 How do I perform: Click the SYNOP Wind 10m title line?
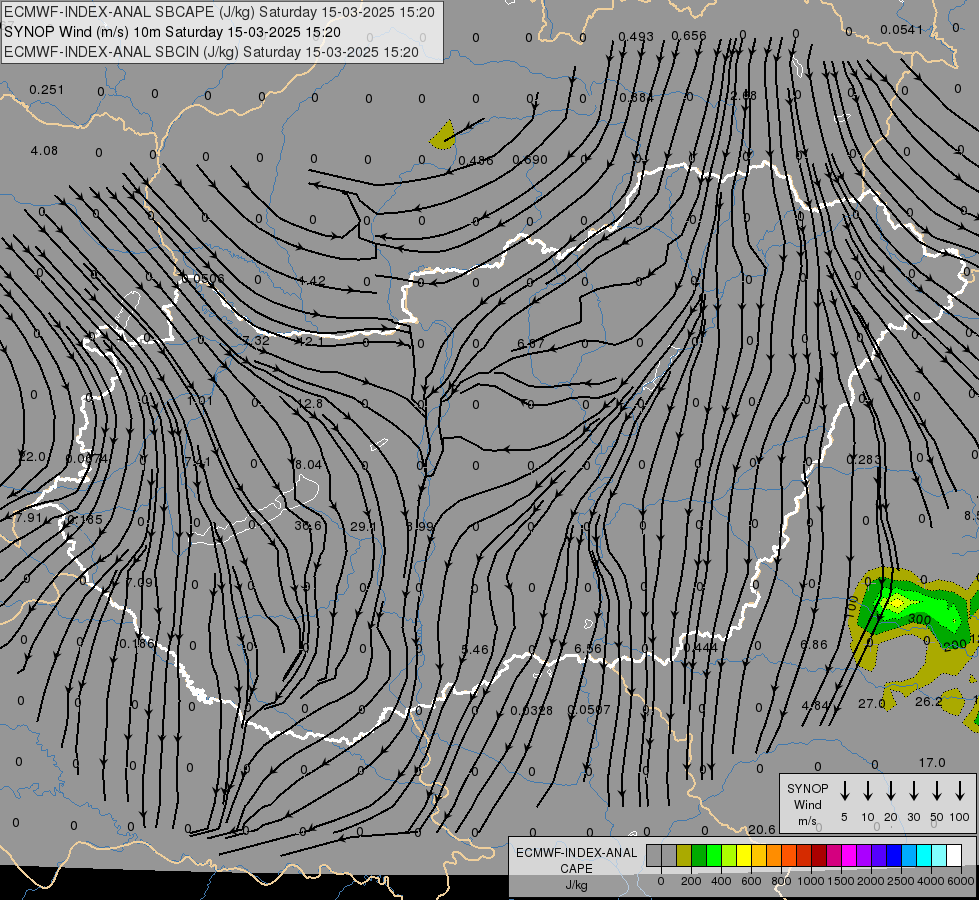click(x=172, y=32)
